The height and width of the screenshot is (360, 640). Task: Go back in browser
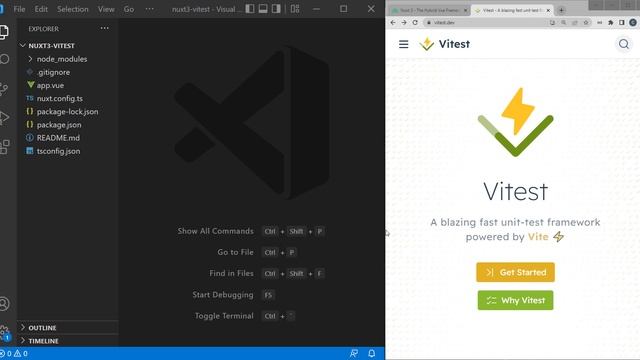pos(393,22)
